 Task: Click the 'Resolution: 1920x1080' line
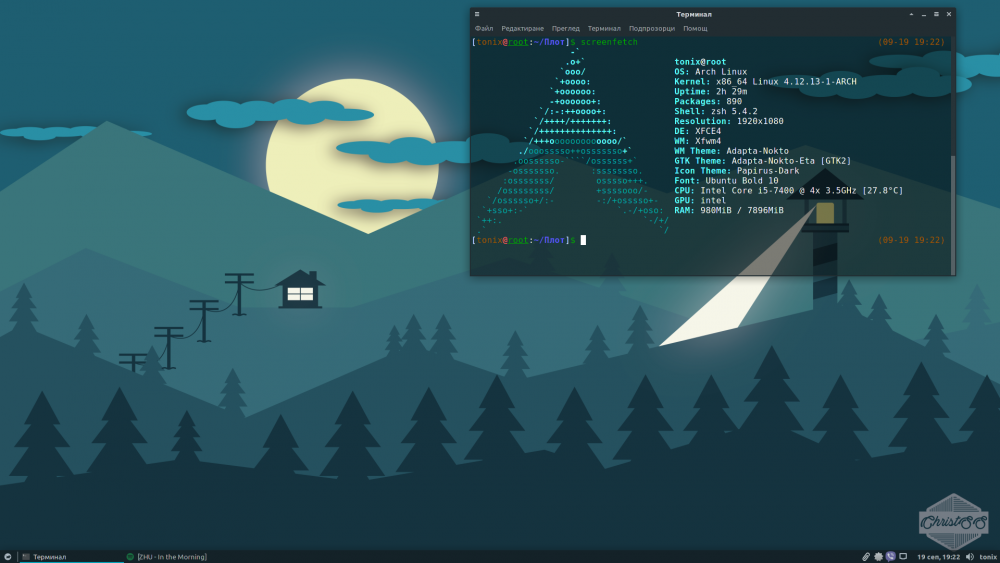(729, 121)
